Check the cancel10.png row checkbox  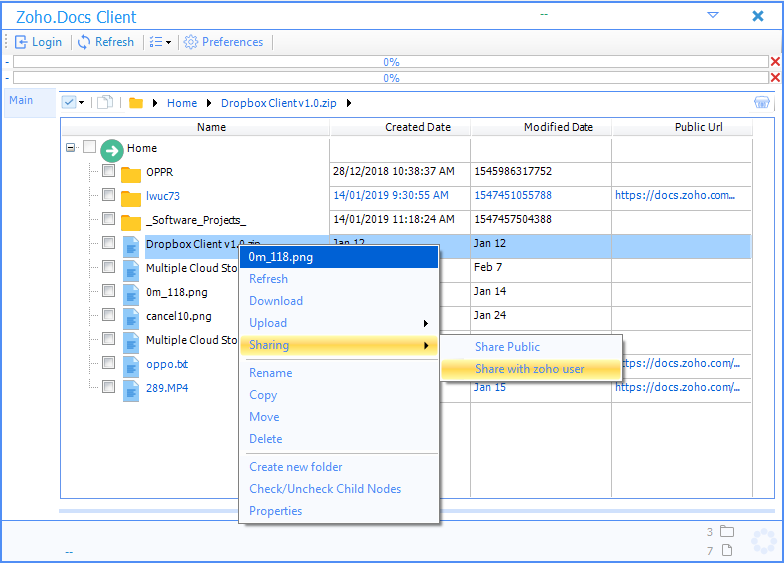108,314
